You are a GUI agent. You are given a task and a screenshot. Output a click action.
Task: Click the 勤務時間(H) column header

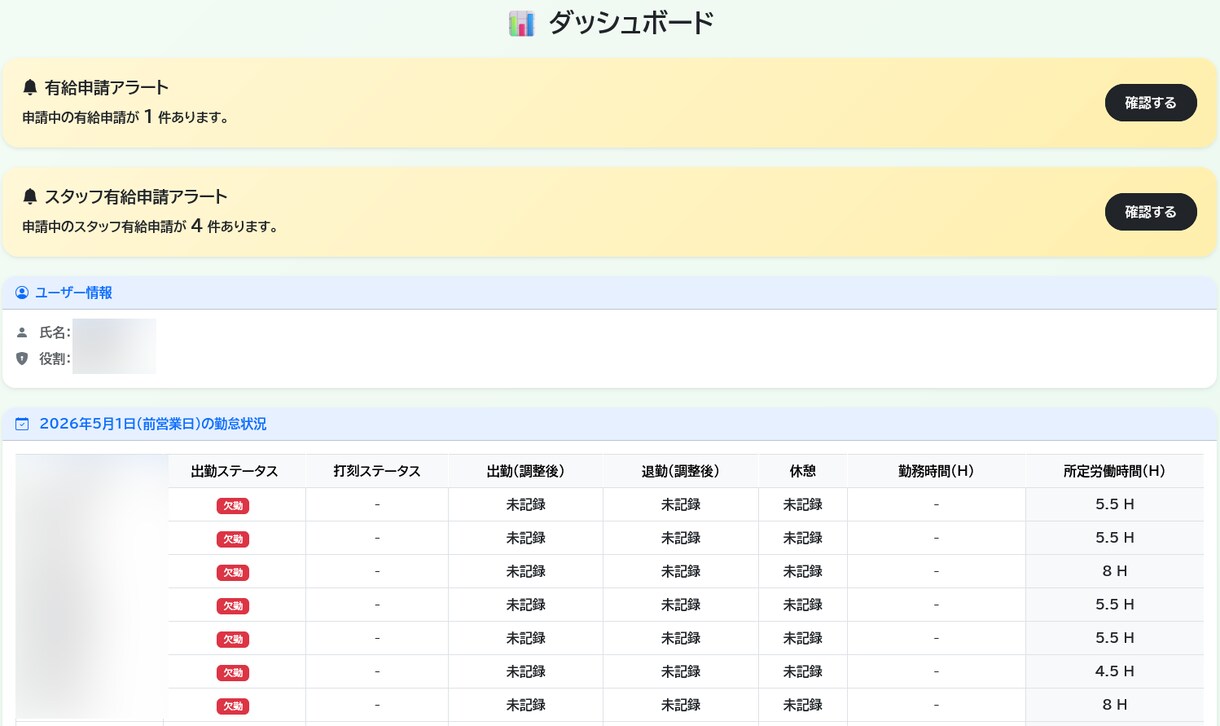pyautogui.click(x=936, y=471)
